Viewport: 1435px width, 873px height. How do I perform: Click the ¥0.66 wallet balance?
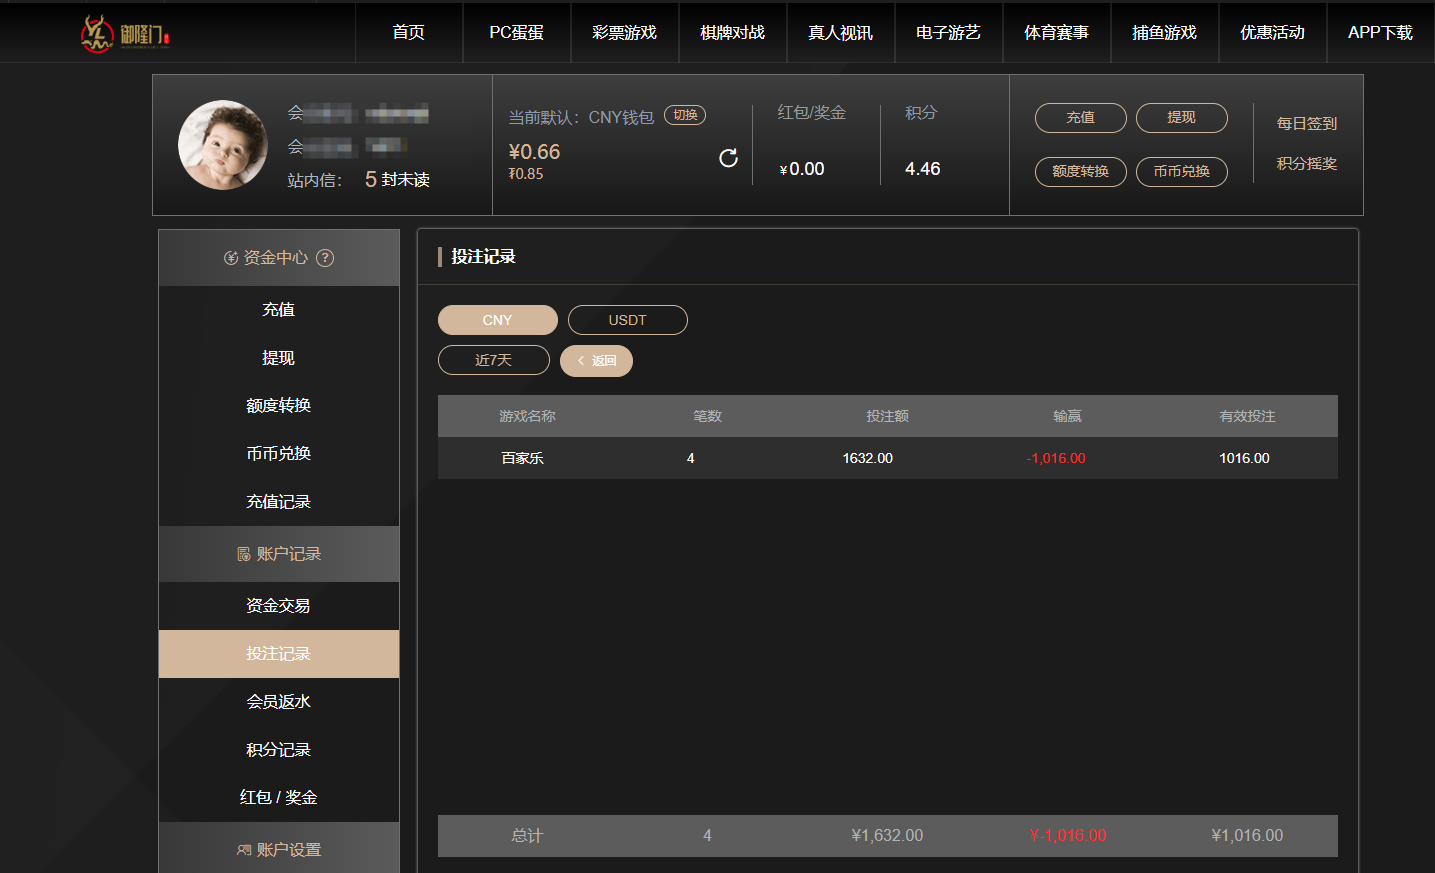(534, 152)
